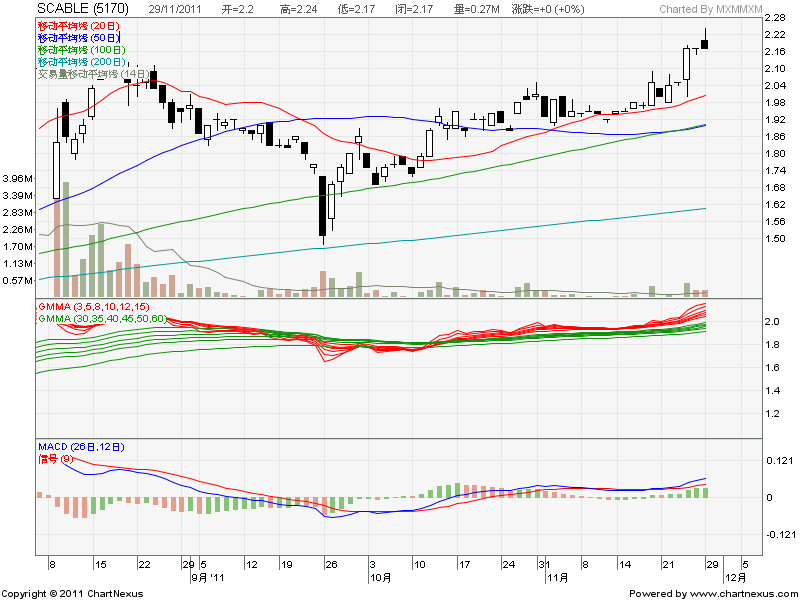This screenshot has width=800, height=600.
Task: Click the 信号 (9) signal line label
Action: [x=55, y=458]
